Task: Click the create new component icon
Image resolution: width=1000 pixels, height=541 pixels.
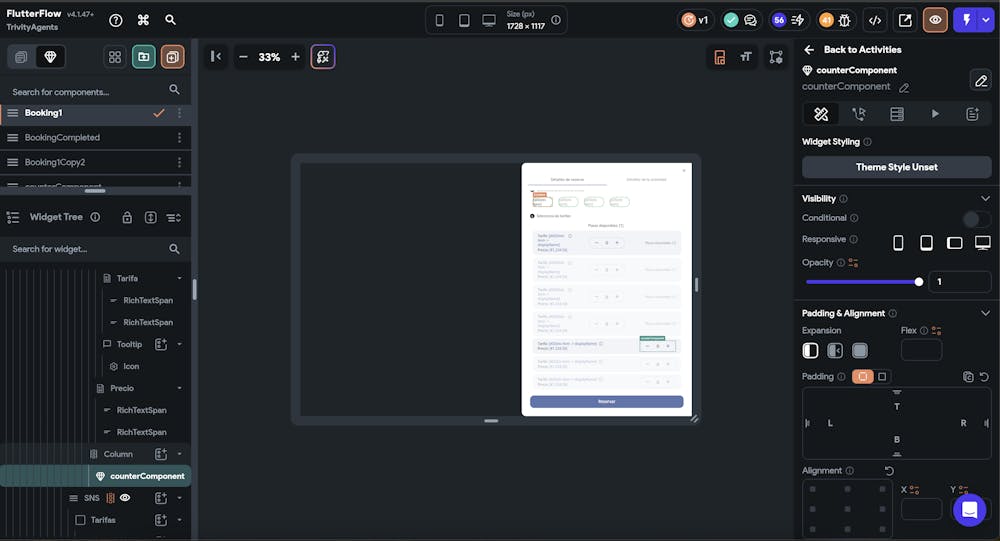Action: [172, 57]
